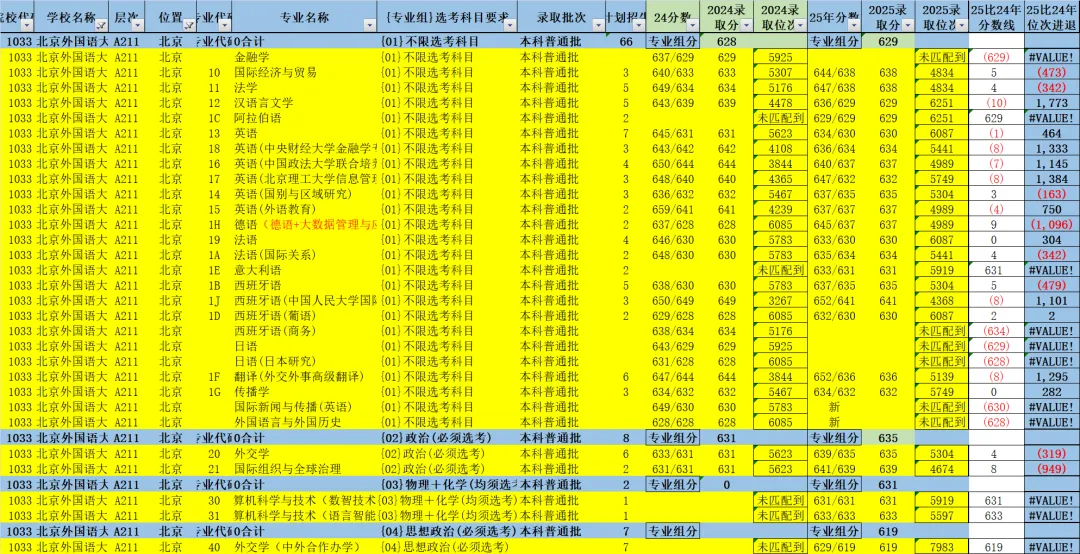Select the 国际经济与贸易 cell
The height and width of the screenshot is (554, 1080).
pos(304,72)
